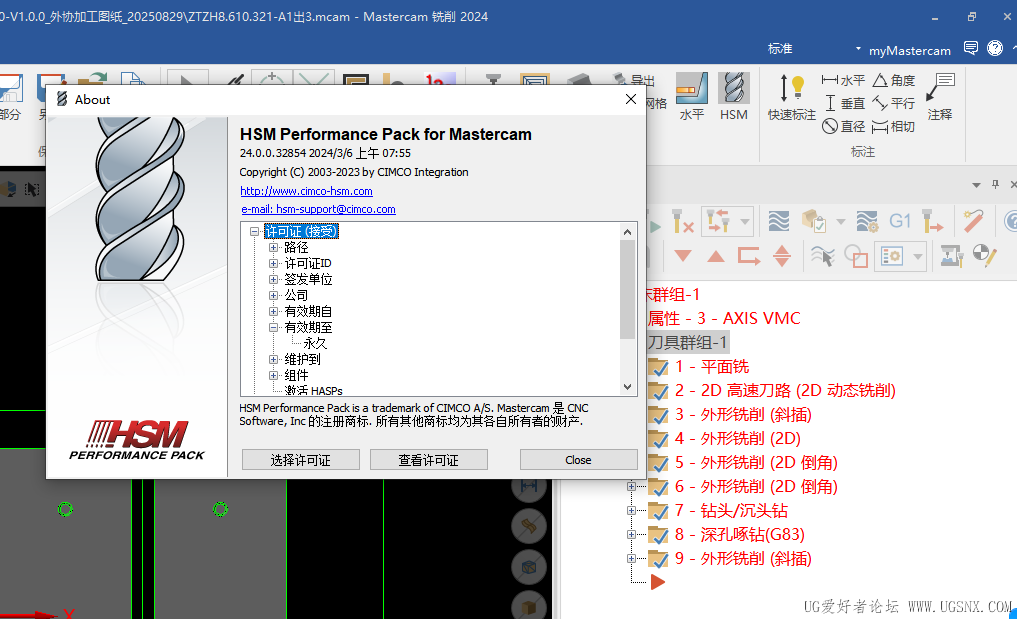Move insert arrow up with red up triangle
Screen dimensions: 1017x619
pos(716,256)
